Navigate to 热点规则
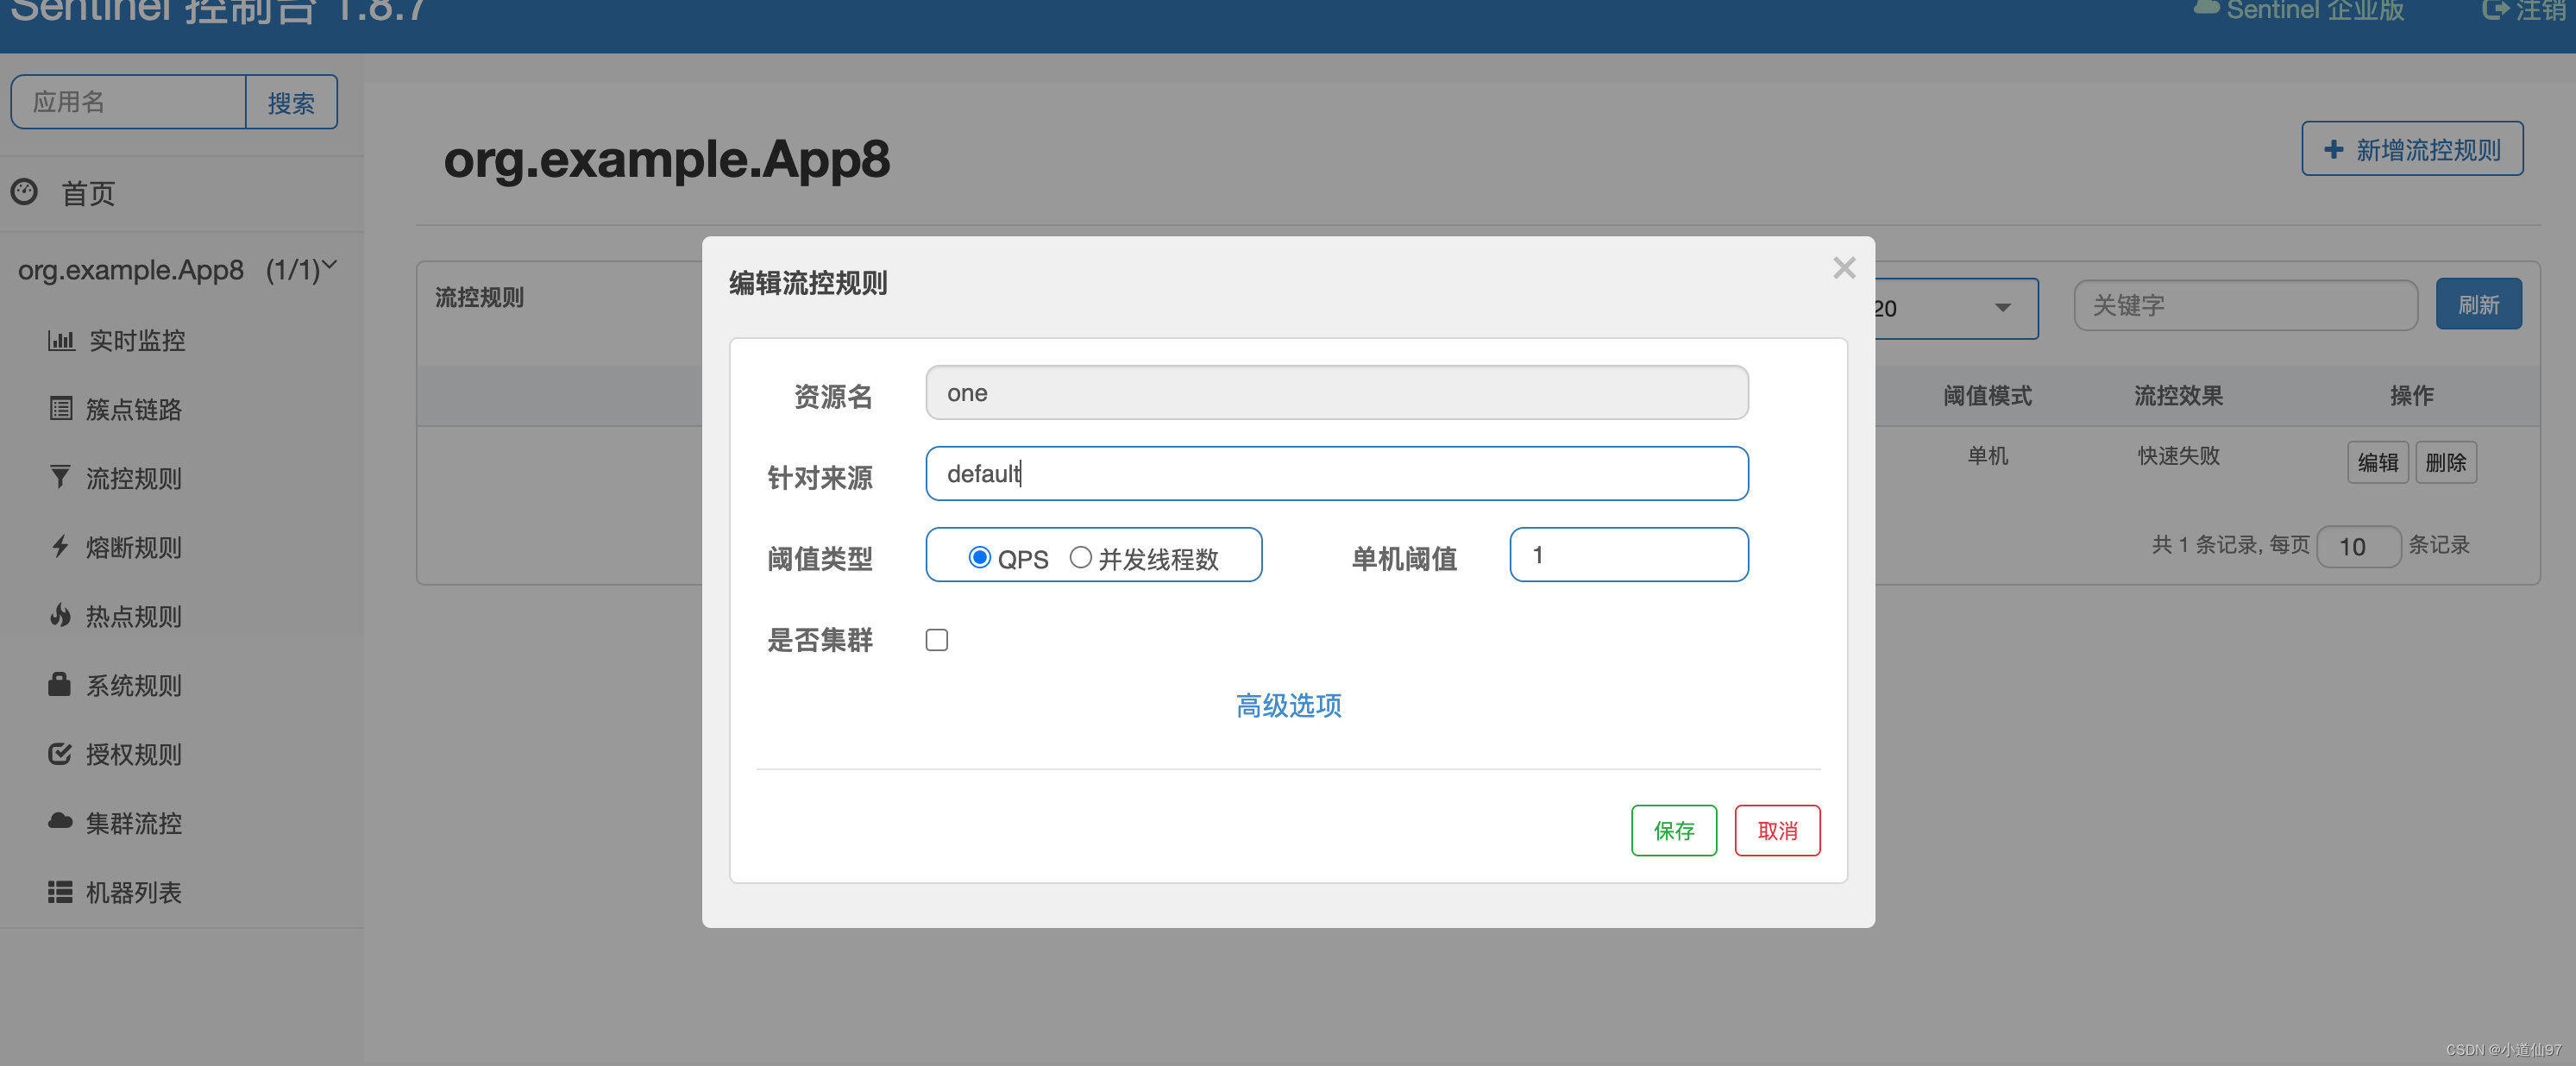This screenshot has width=2576, height=1066. pos(133,616)
